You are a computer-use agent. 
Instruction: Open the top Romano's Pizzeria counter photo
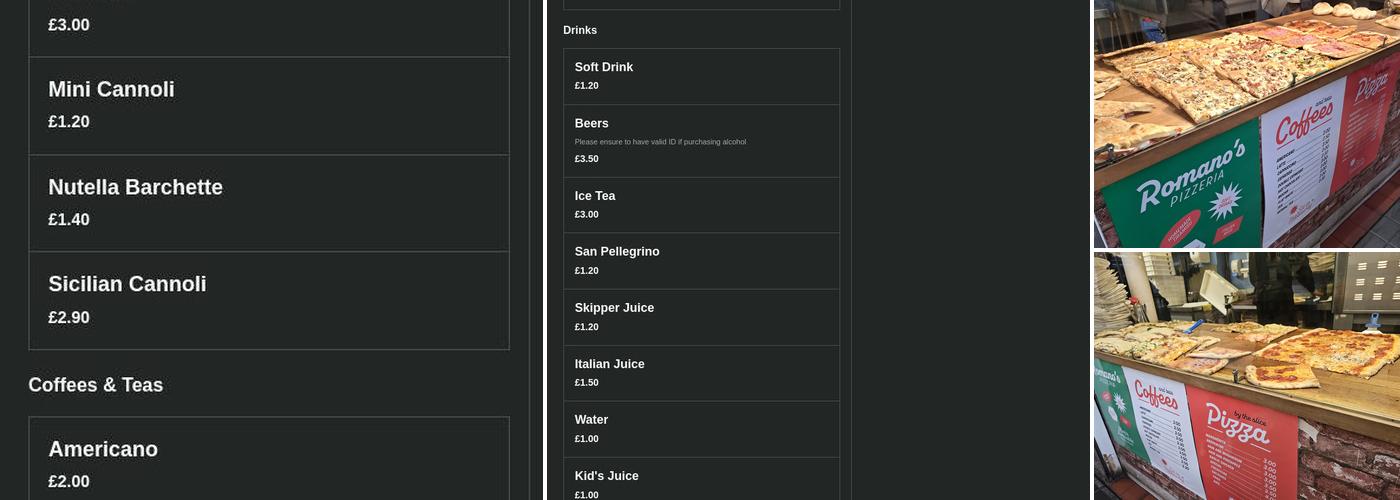click(1246, 123)
